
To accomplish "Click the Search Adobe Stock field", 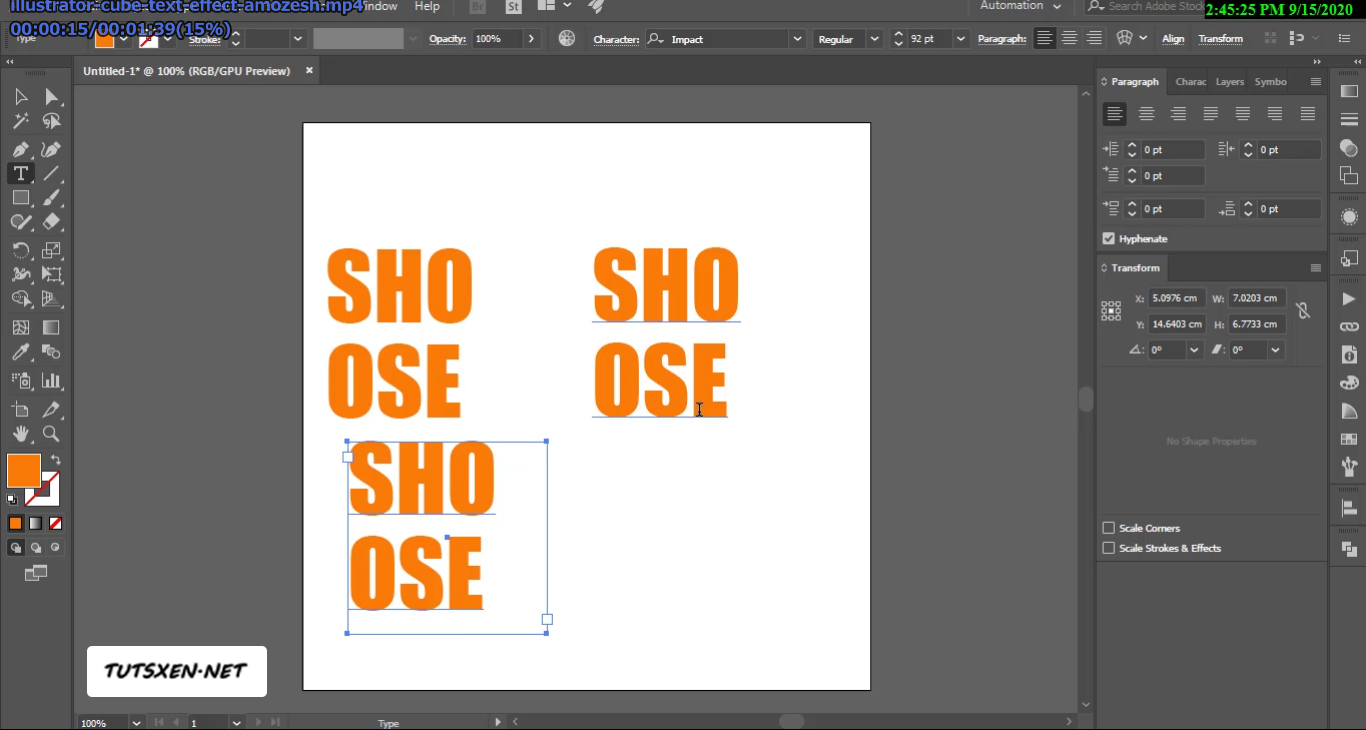I will click(x=1144, y=6).
